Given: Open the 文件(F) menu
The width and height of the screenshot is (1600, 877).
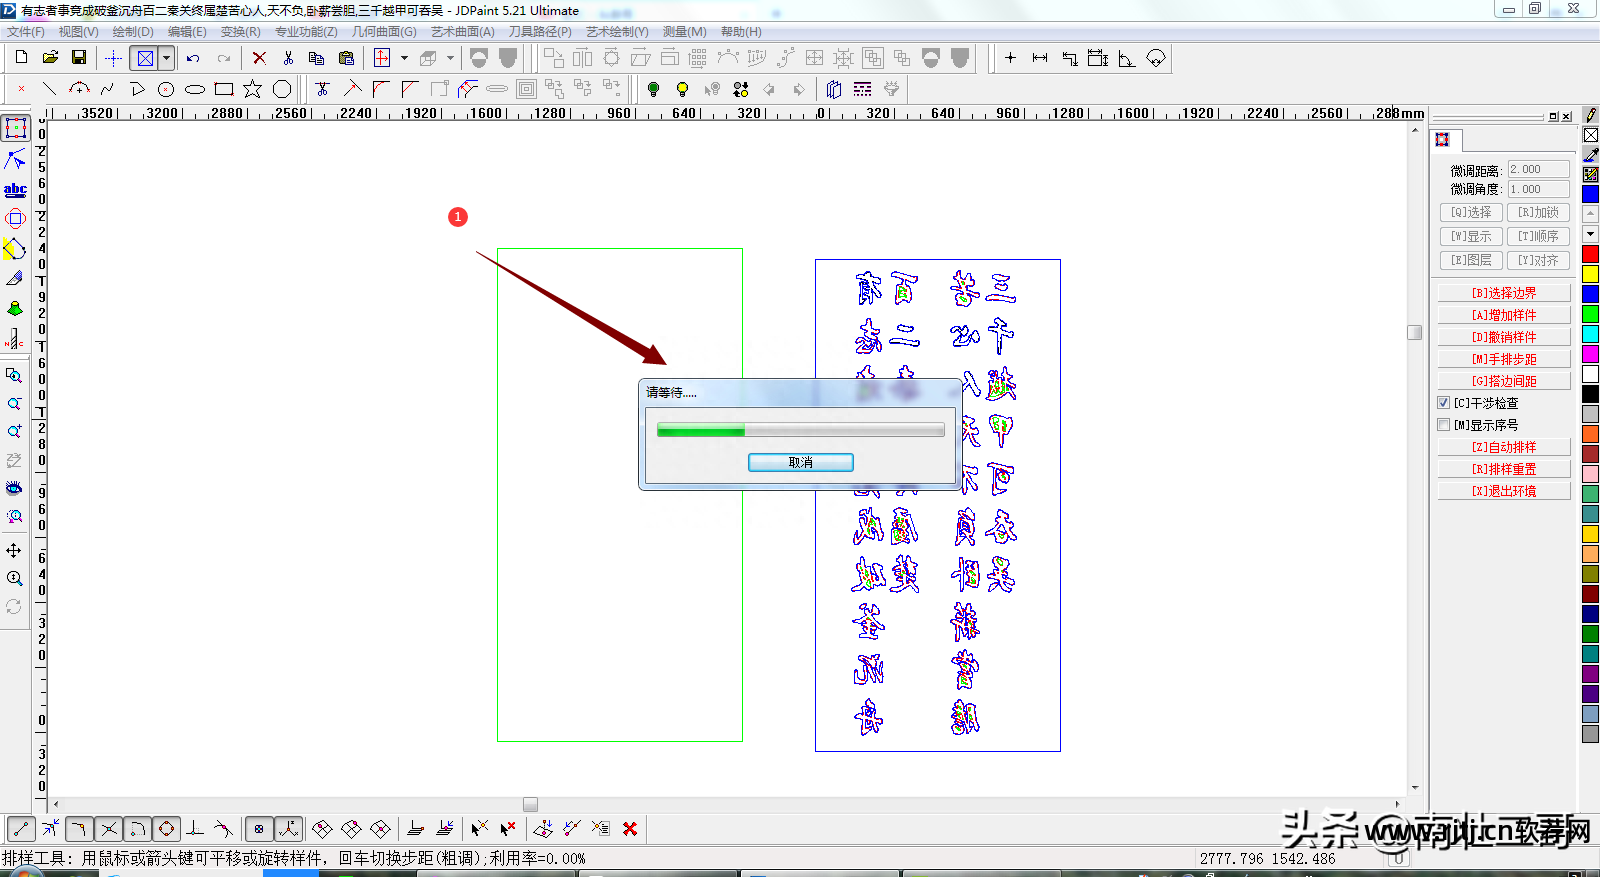Looking at the screenshot, I should [26, 32].
